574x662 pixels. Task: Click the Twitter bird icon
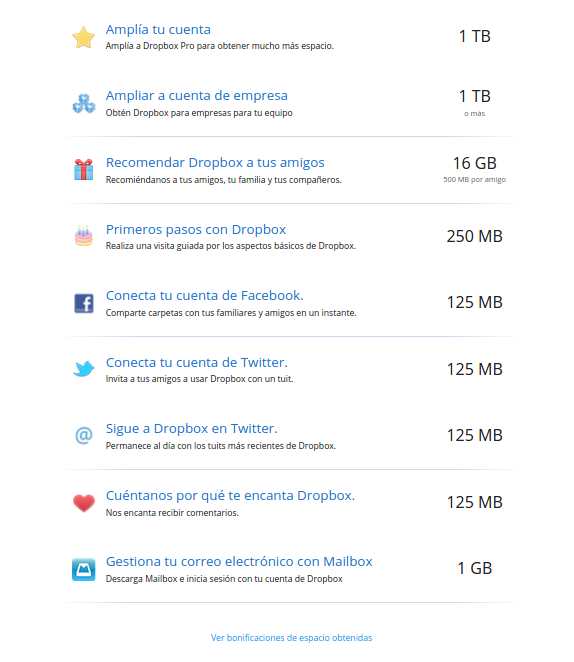tap(84, 369)
